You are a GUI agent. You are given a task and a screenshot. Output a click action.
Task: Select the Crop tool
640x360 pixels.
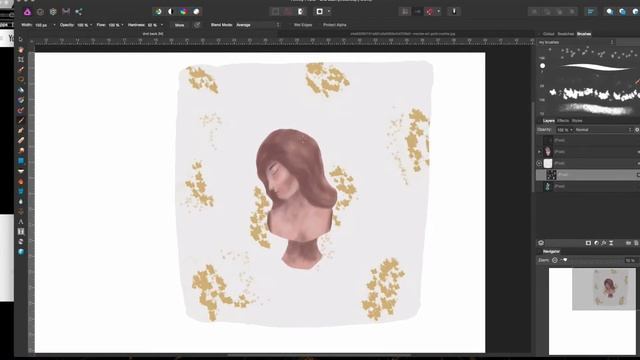21,60
